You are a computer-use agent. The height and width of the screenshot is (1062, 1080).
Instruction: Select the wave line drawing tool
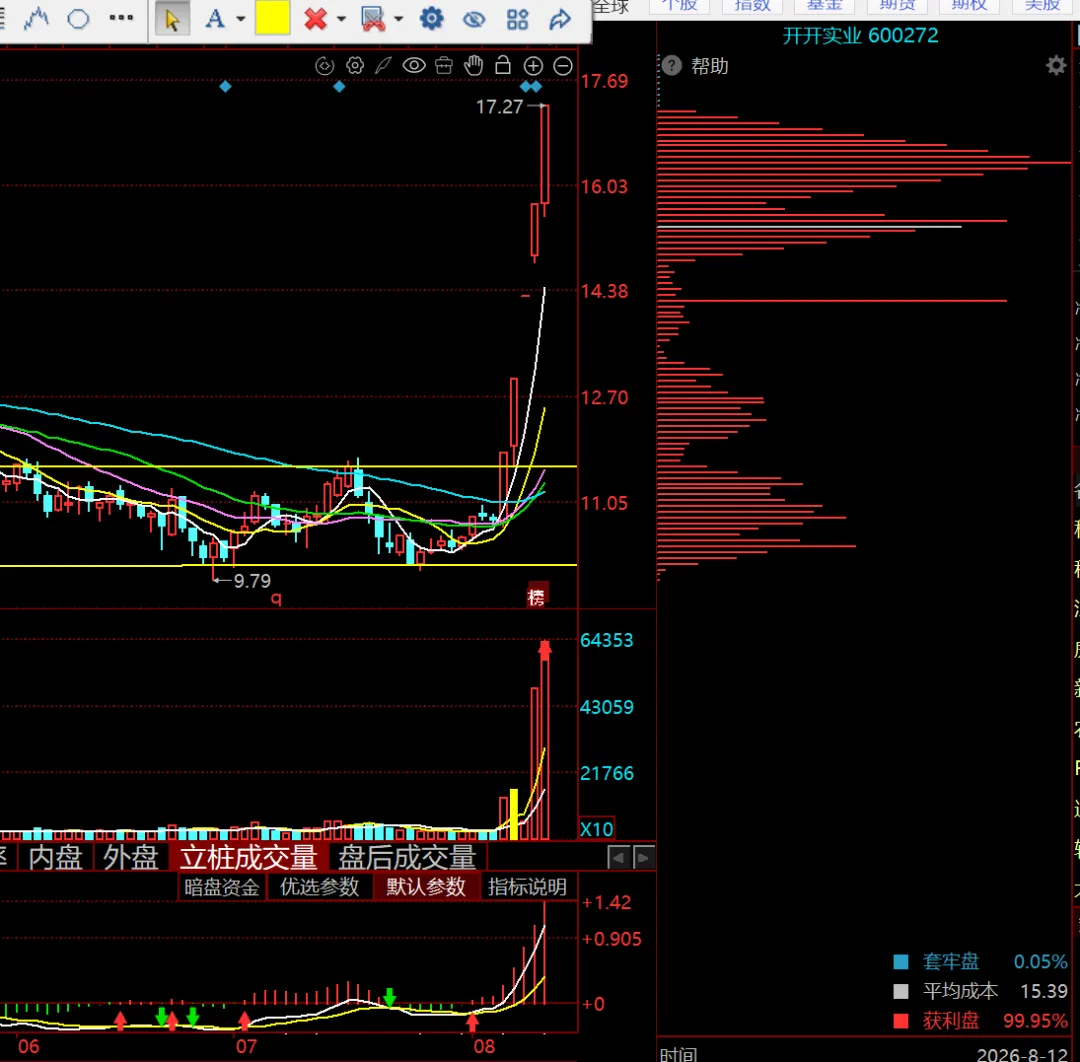(x=36, y=18)
